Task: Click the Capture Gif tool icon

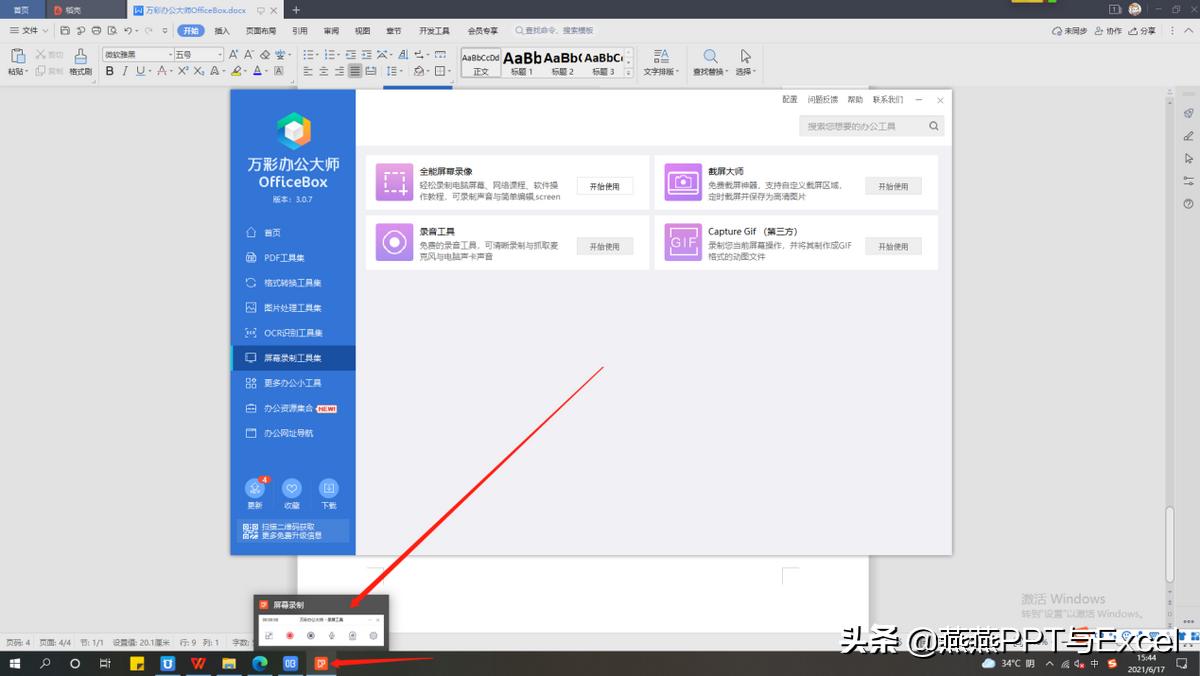Action: [682, 242]
